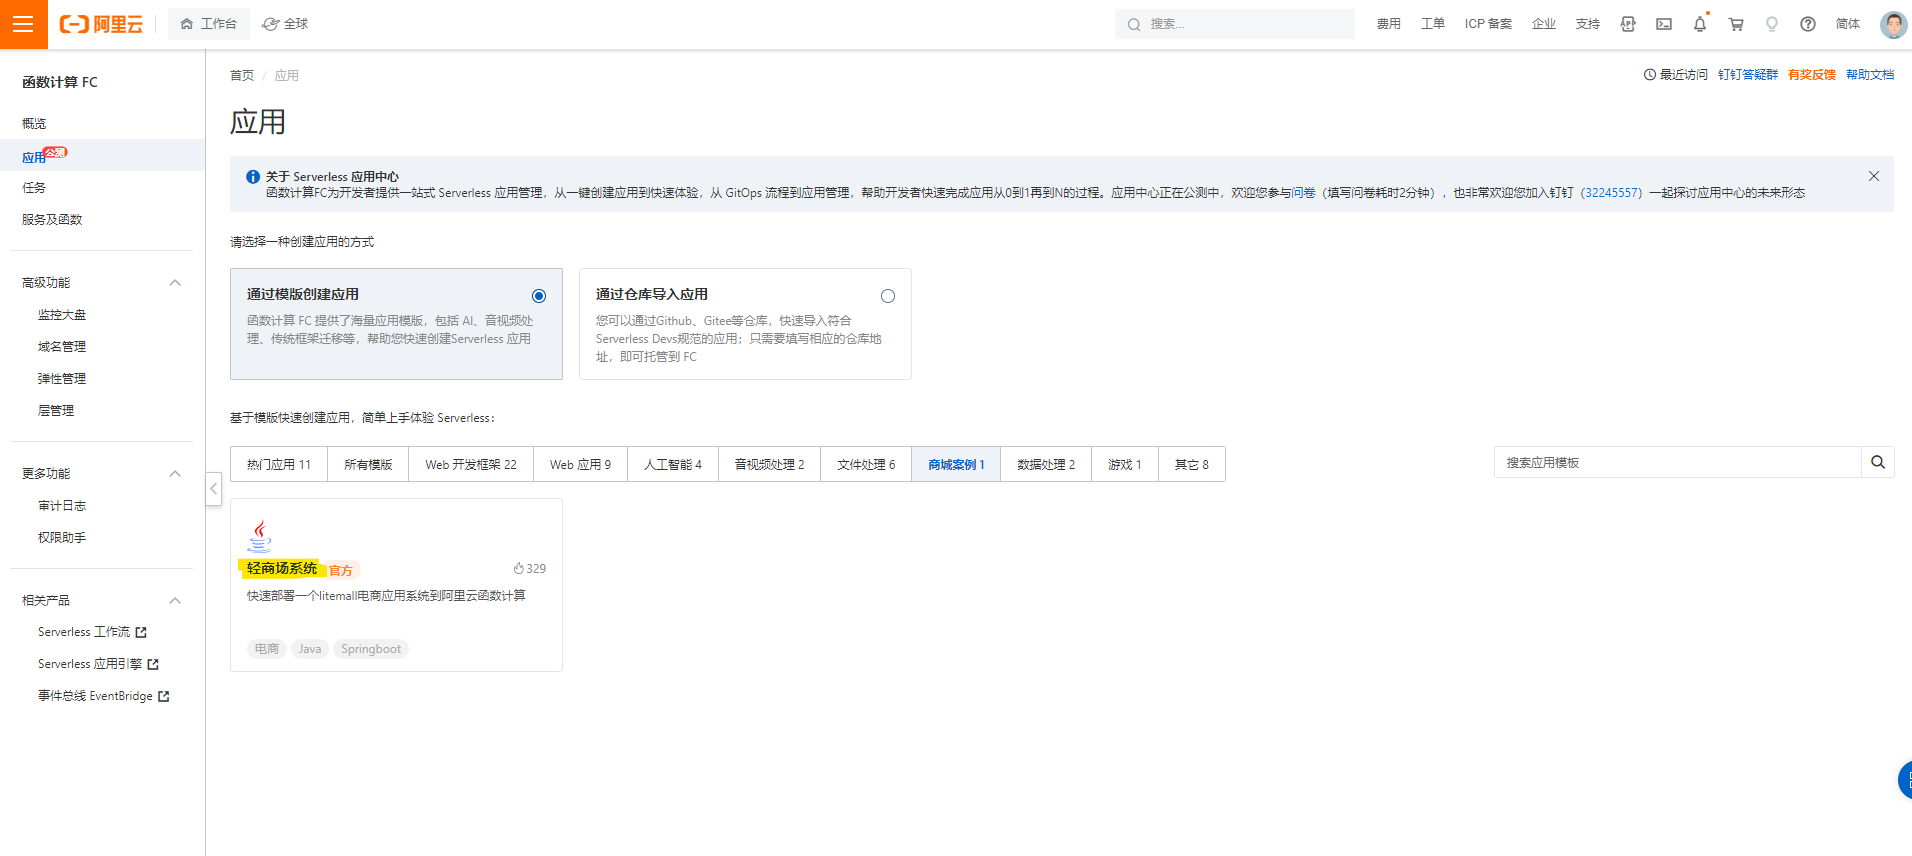The image size is (1912, 856).
Task: Focus the top 搜索 search box
Action: (x=1234, y=24)
